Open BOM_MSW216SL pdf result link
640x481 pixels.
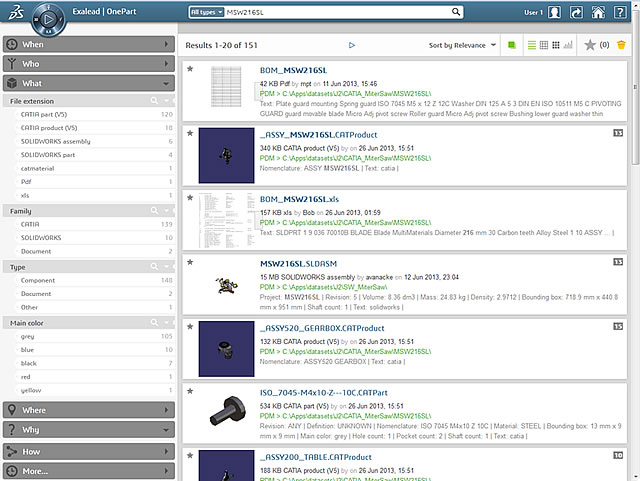293,70
